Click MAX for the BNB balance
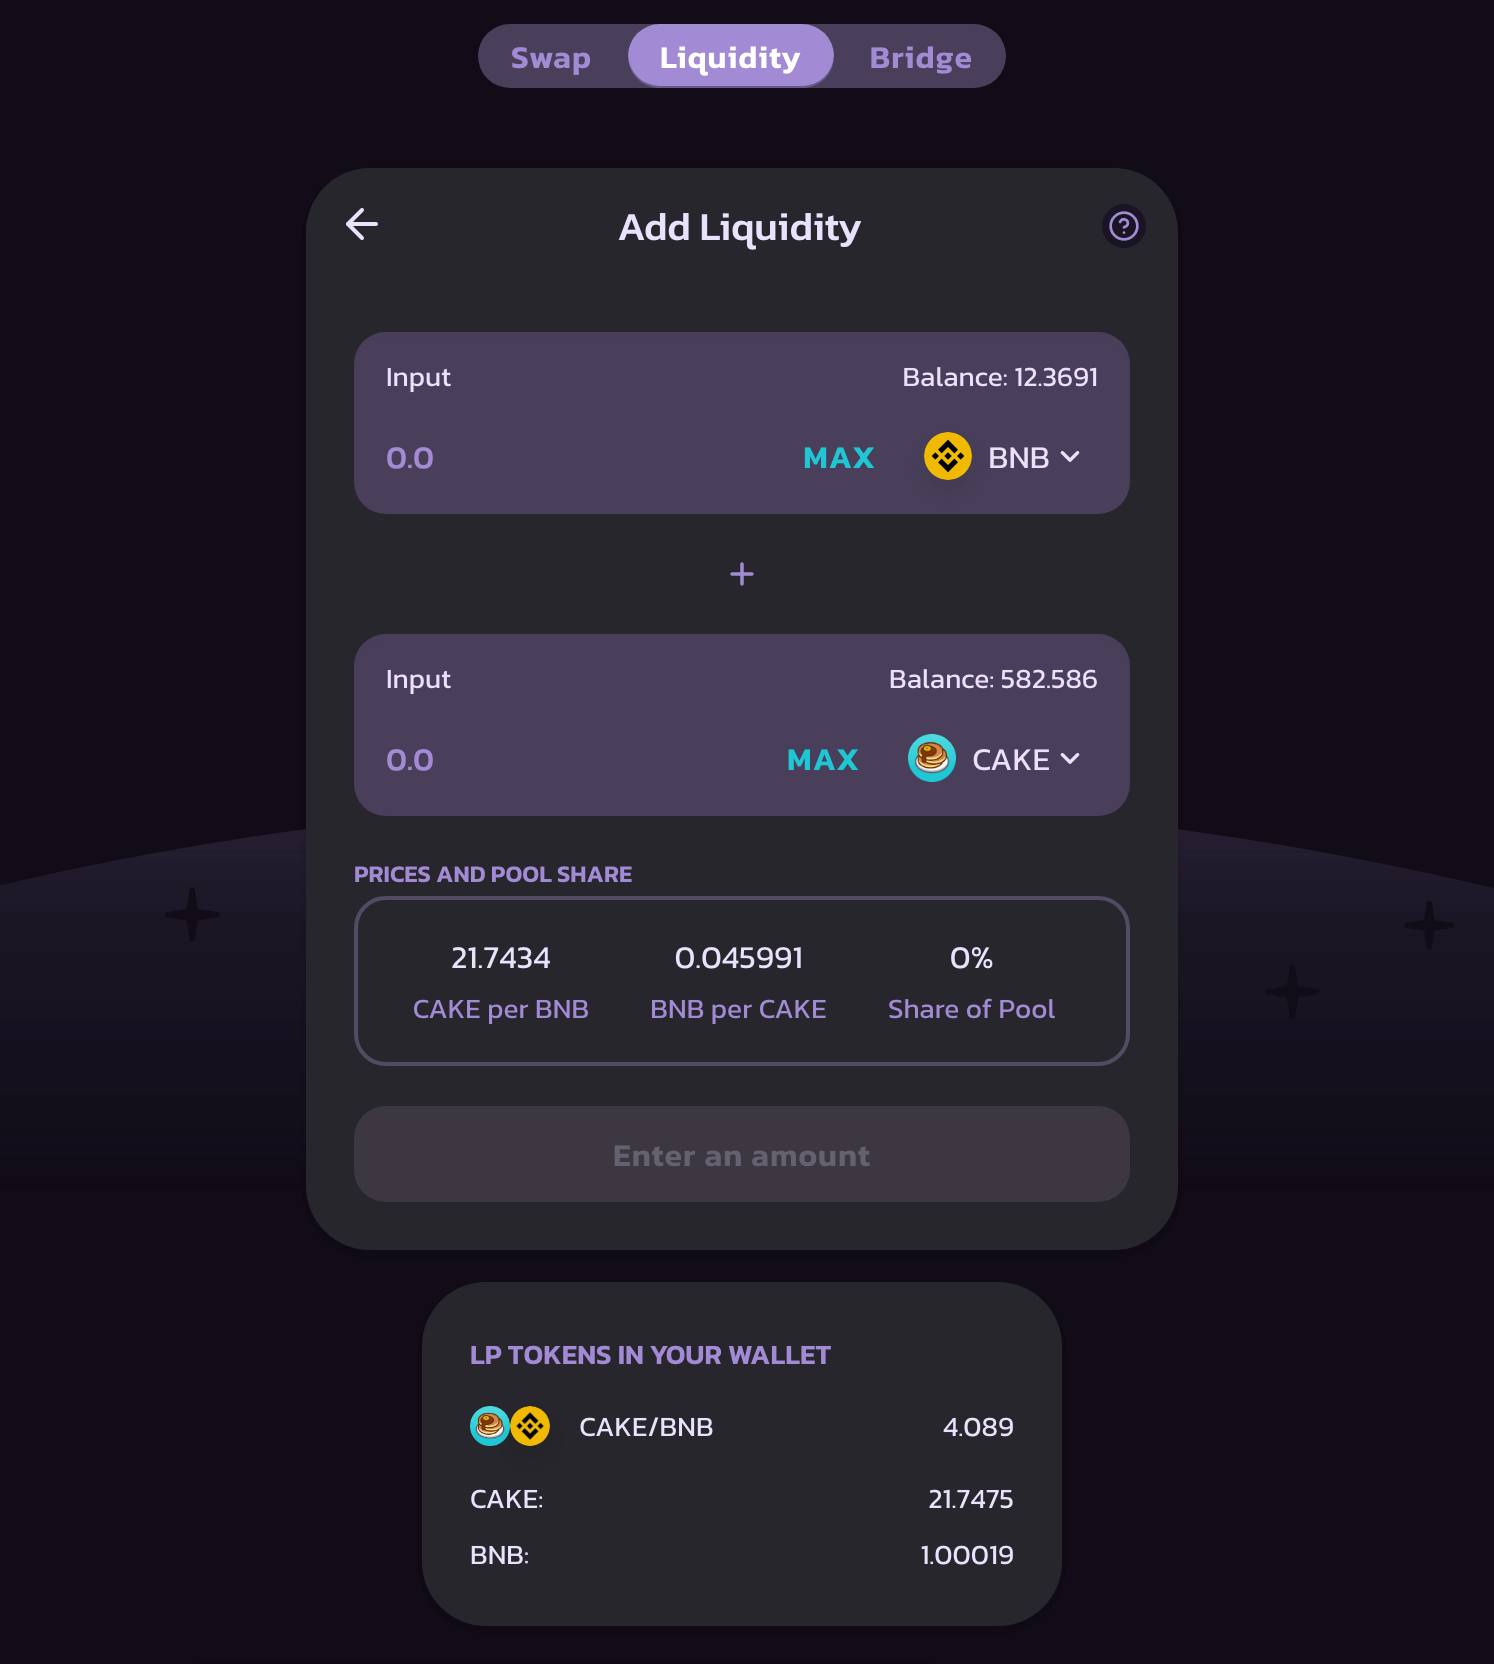1494x1664 pixels. [838, 457]
